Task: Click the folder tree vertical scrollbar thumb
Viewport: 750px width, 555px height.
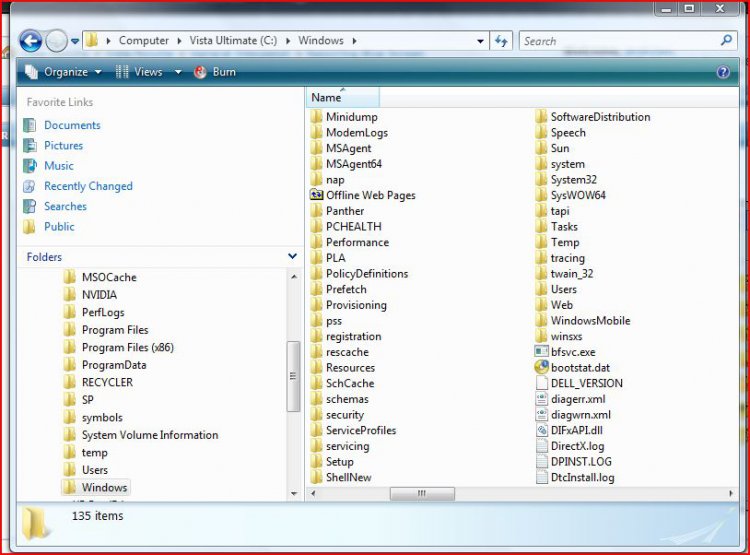Action: (x=293, y=376)
